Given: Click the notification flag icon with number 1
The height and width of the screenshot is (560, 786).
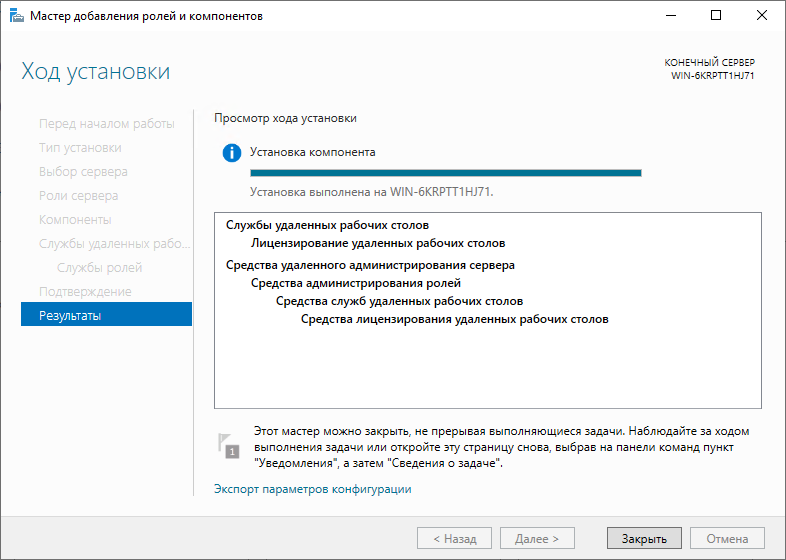Looking at the screenshot, I should [229, 446].
